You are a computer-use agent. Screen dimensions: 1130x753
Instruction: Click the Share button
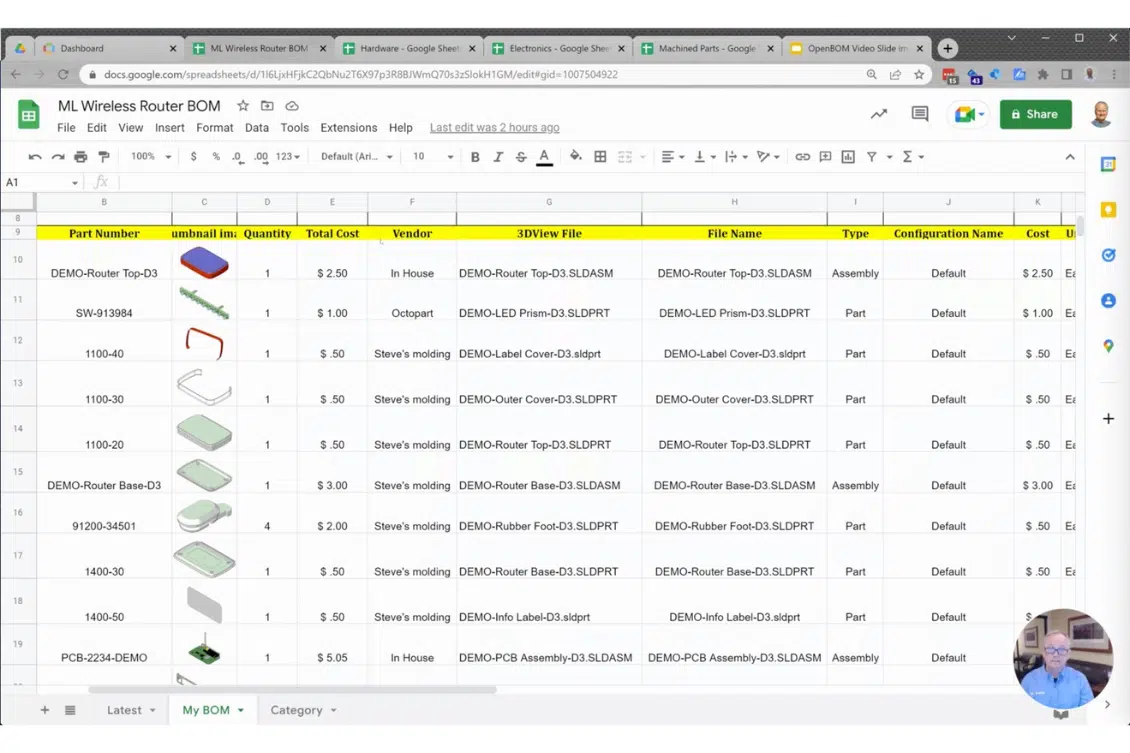point(1035,114)
